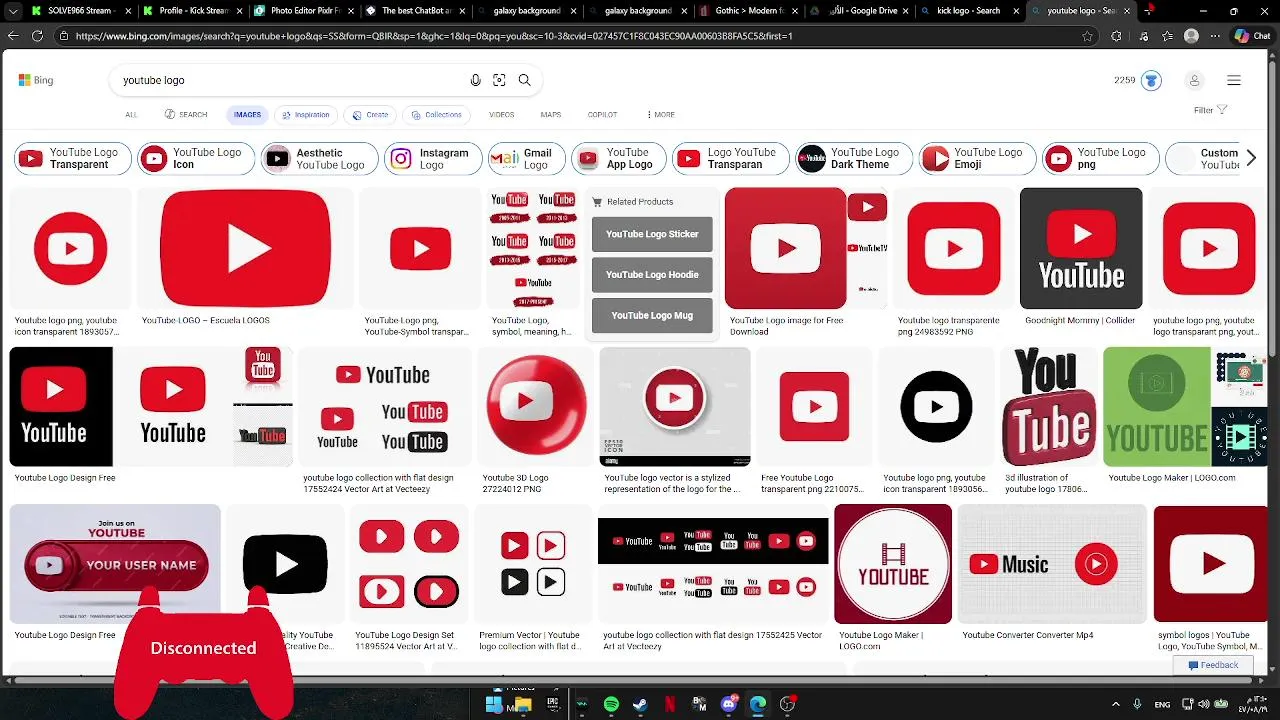Select Aesthetic YouTube Logo chip
This screenshot has height=720, width=1280.
[x=319, y=159]
